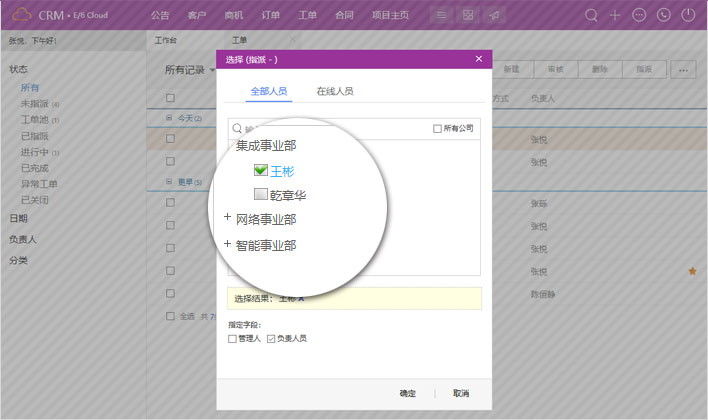
Task: Open the 客户 menu in top navigation
Action: coord(197,15)
